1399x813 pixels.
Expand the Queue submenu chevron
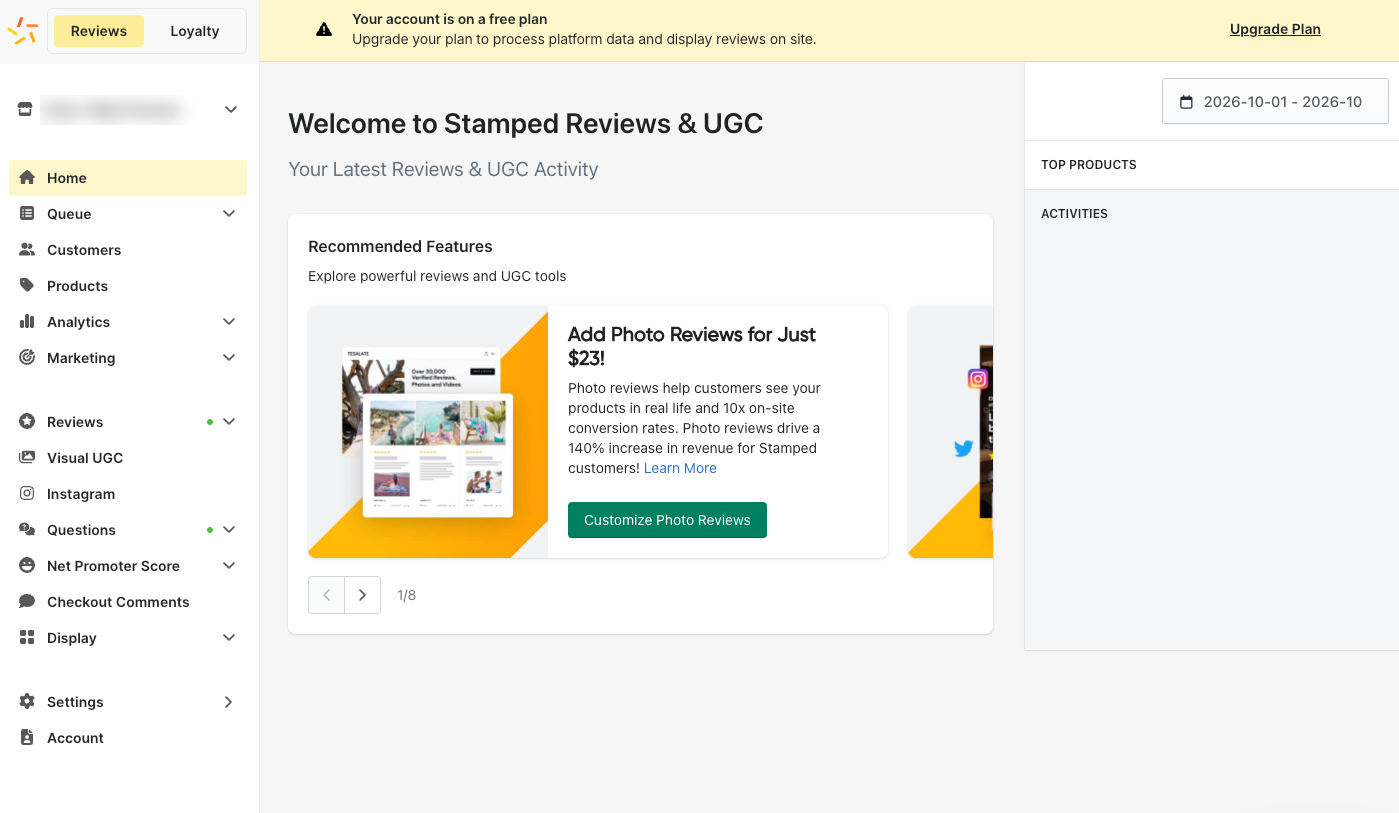point(229,214)
